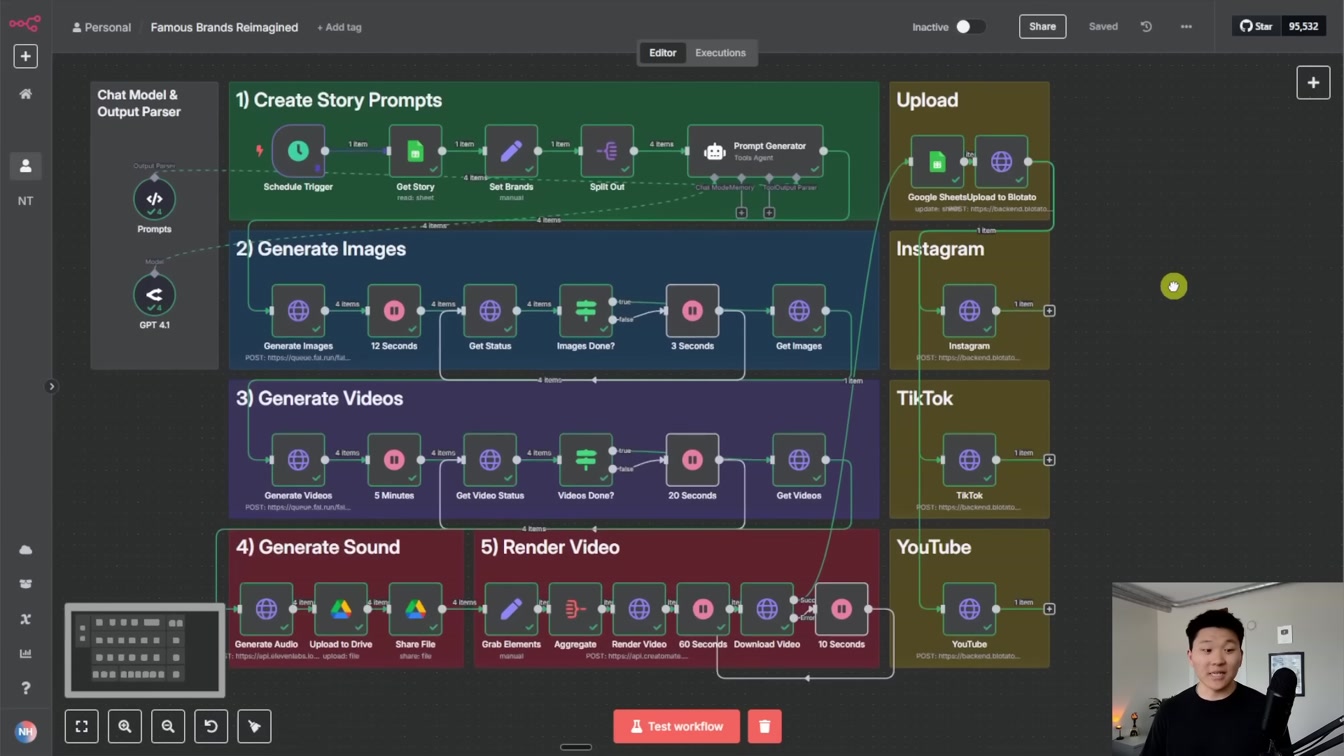Viewport: 1344px width, 756px height.
Task: Open the Get Video Status node
Action: 490,460
